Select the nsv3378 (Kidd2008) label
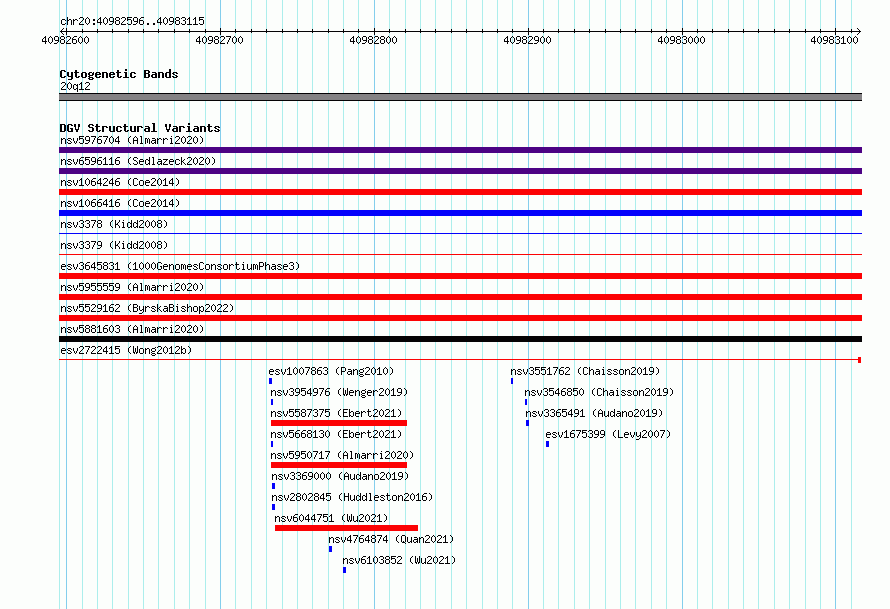This screenshot has width=890, height=609. 114,224
